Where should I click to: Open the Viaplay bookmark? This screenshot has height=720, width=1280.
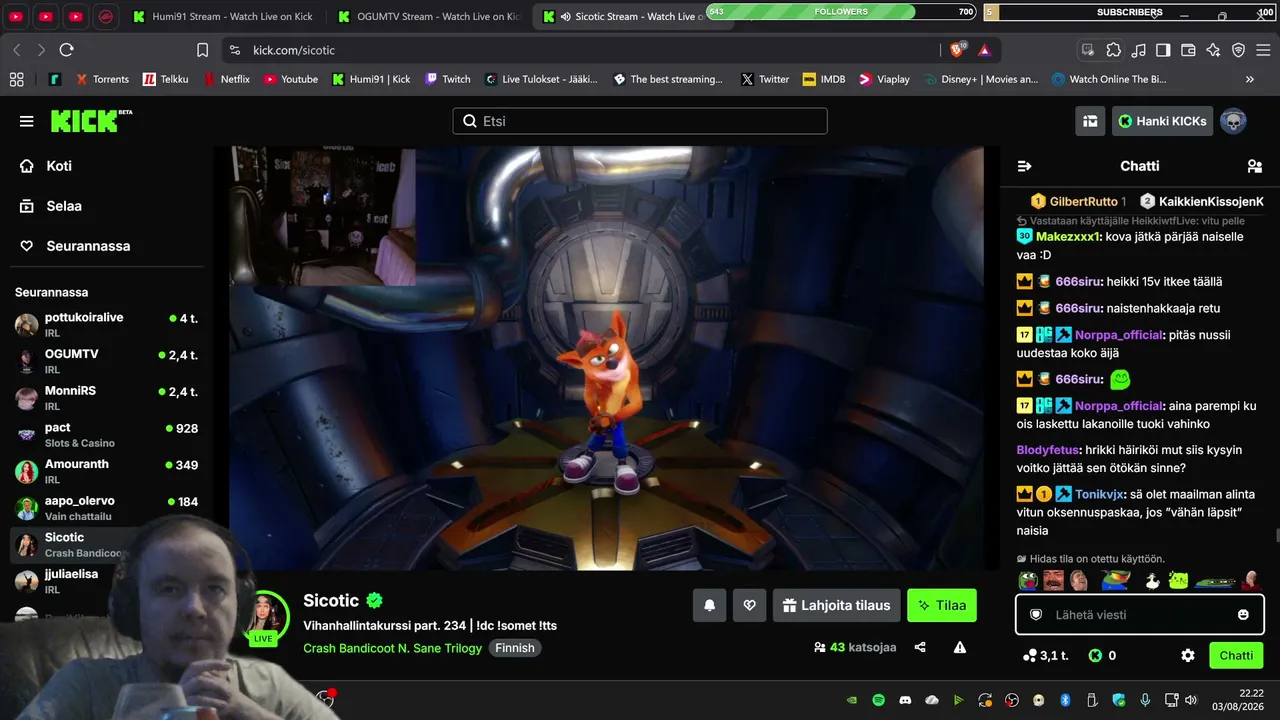(x=884, y=79)
